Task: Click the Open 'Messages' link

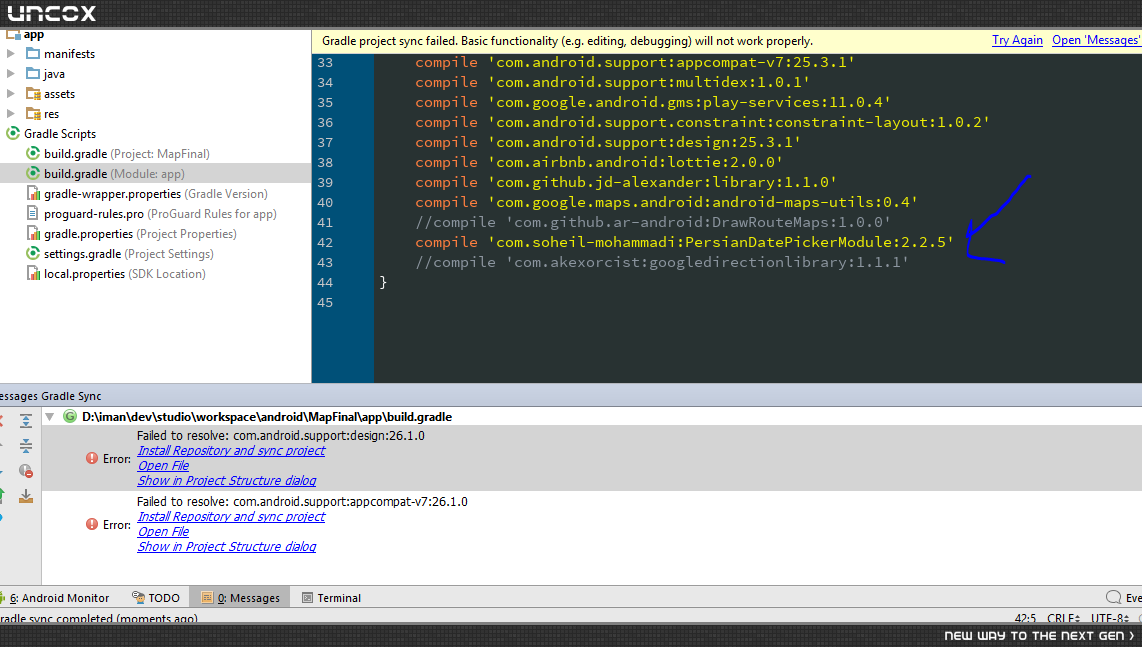Action: [x=1096, y=40]
